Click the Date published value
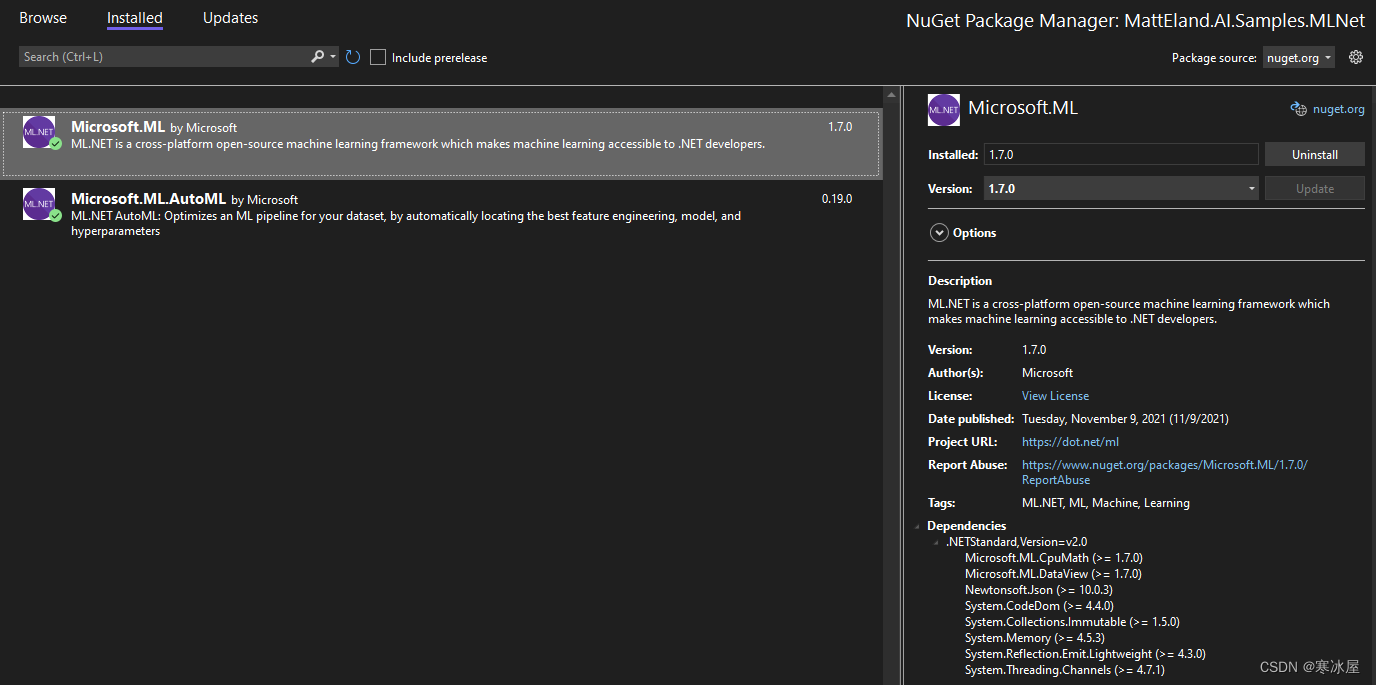This screenshot has width=1376, height=685. coord(1125,419)
